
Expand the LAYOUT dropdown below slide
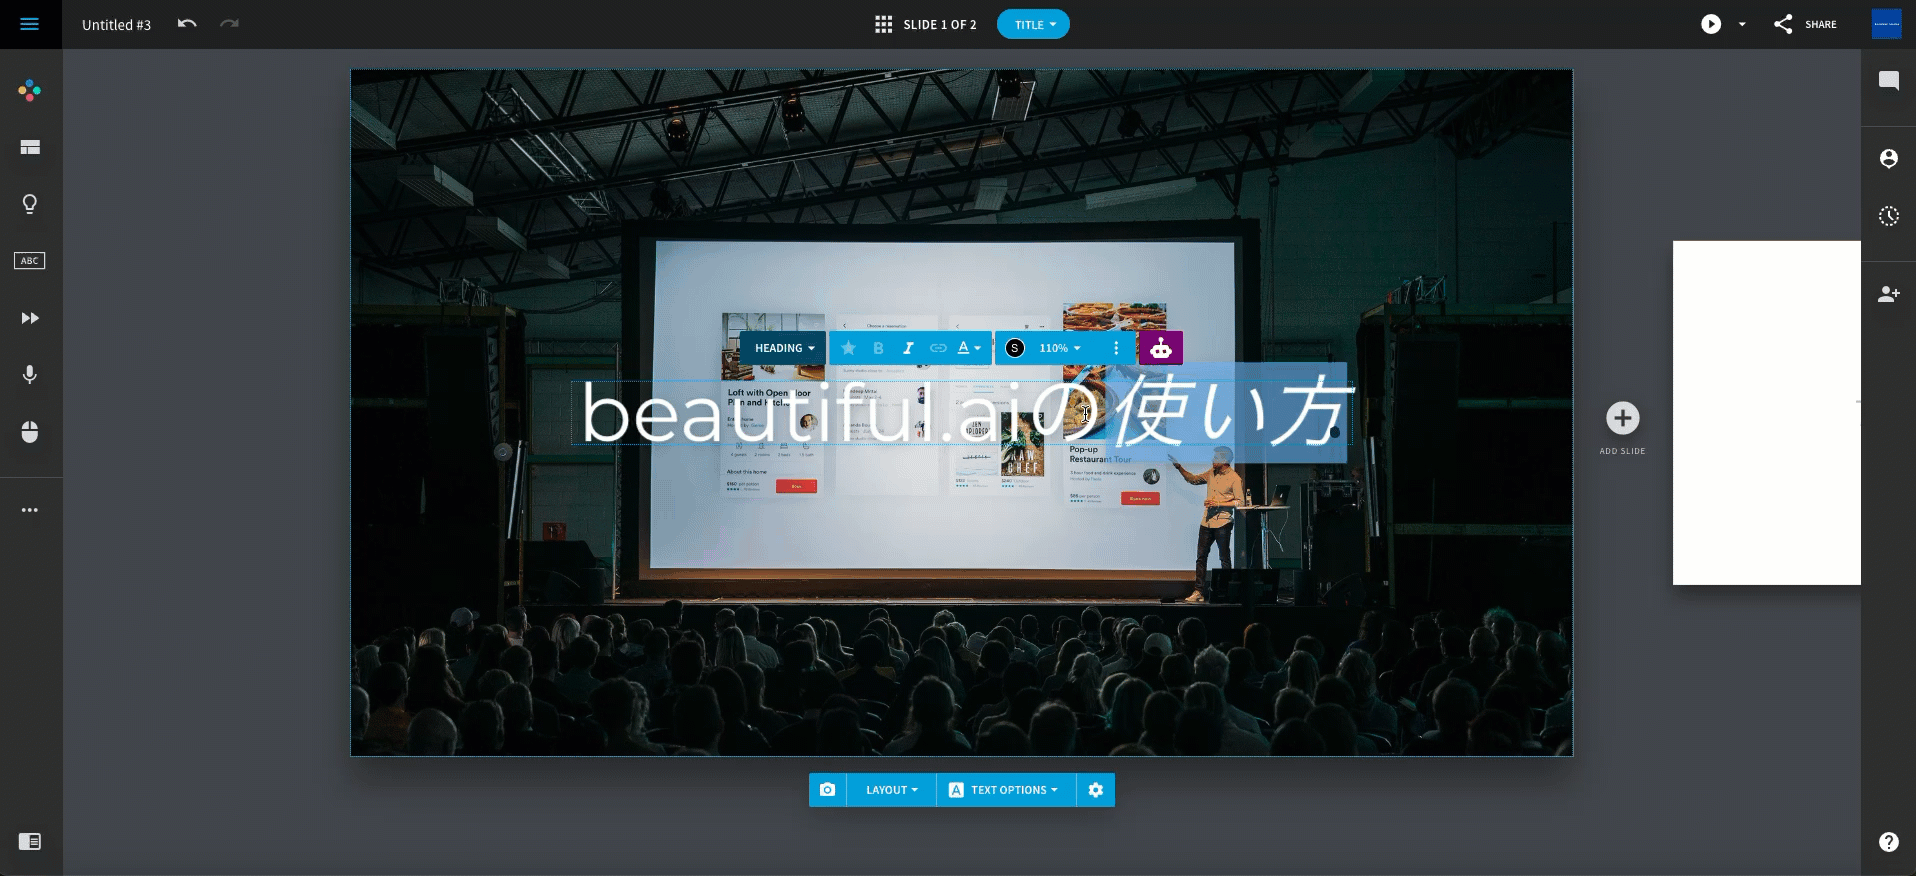tap(892, 790)
